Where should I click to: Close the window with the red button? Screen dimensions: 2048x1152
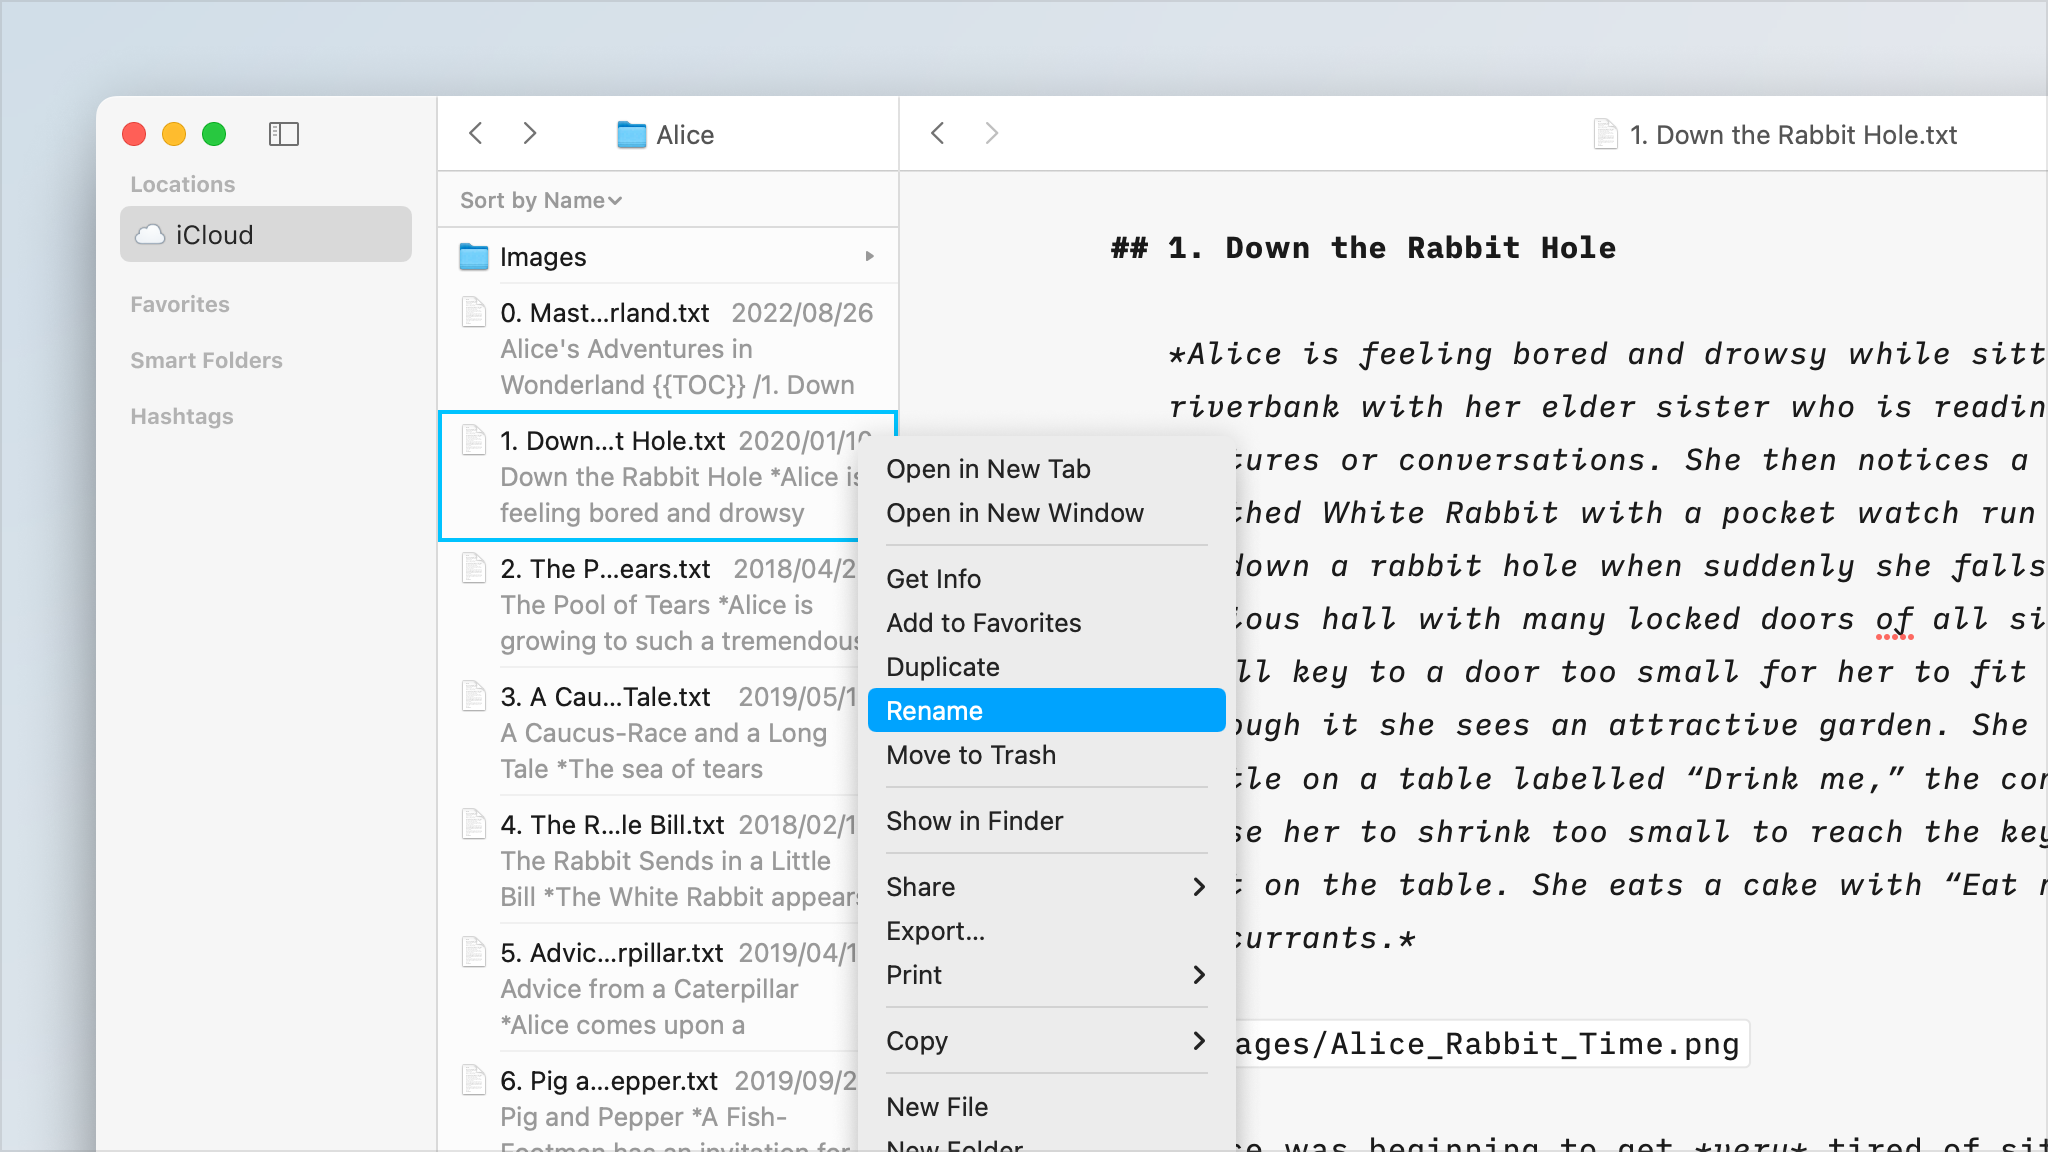point(134,134)
